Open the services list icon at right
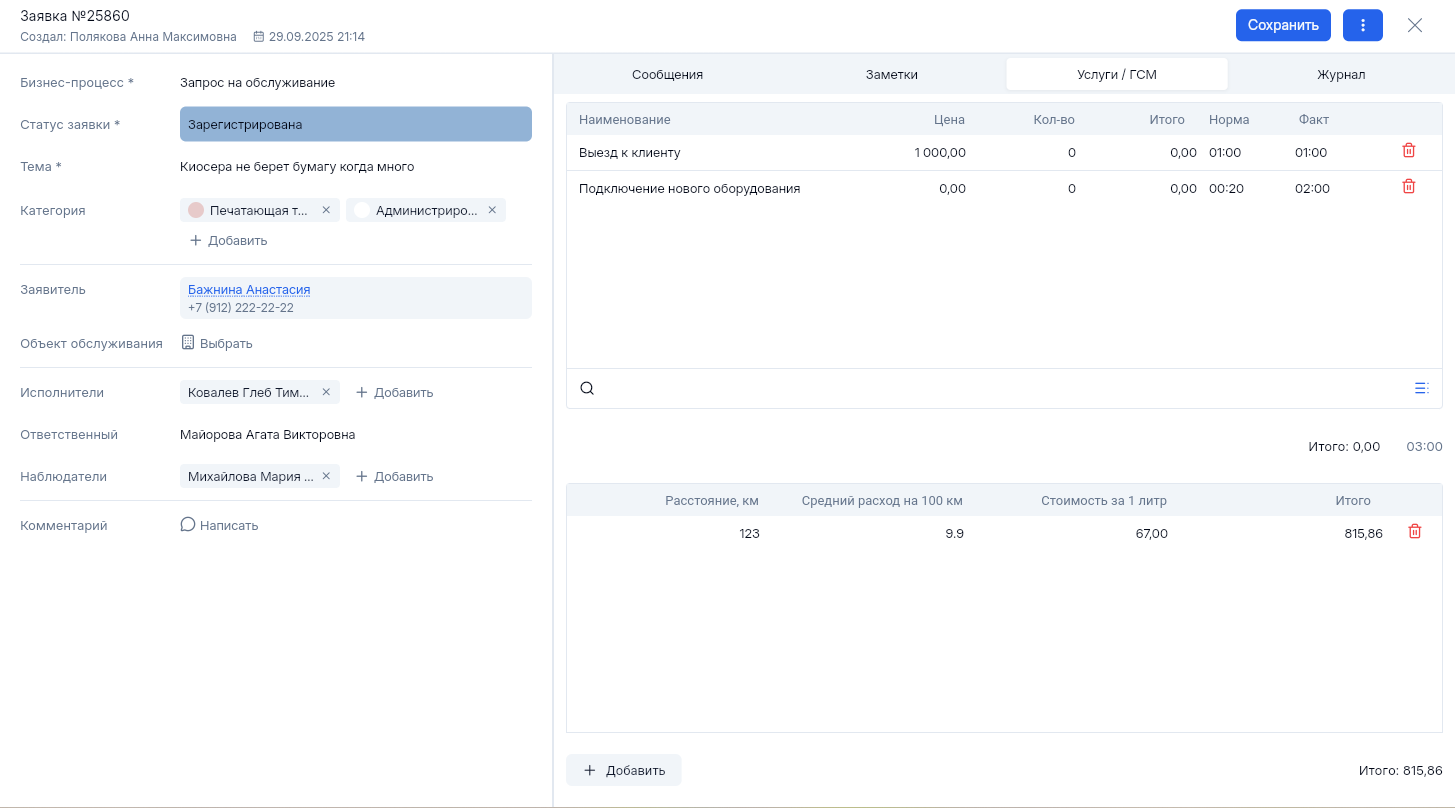 pyautogui.click(x=1421, y=389)
